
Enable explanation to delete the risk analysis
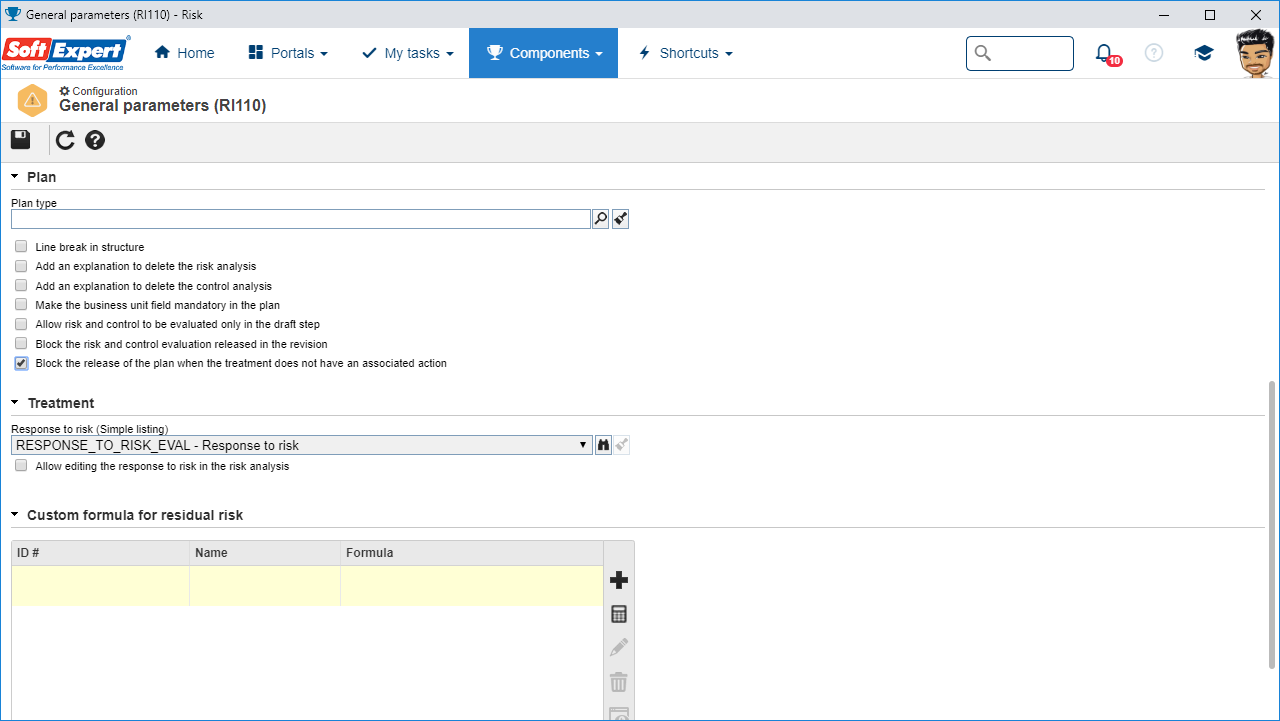(21, 266)
